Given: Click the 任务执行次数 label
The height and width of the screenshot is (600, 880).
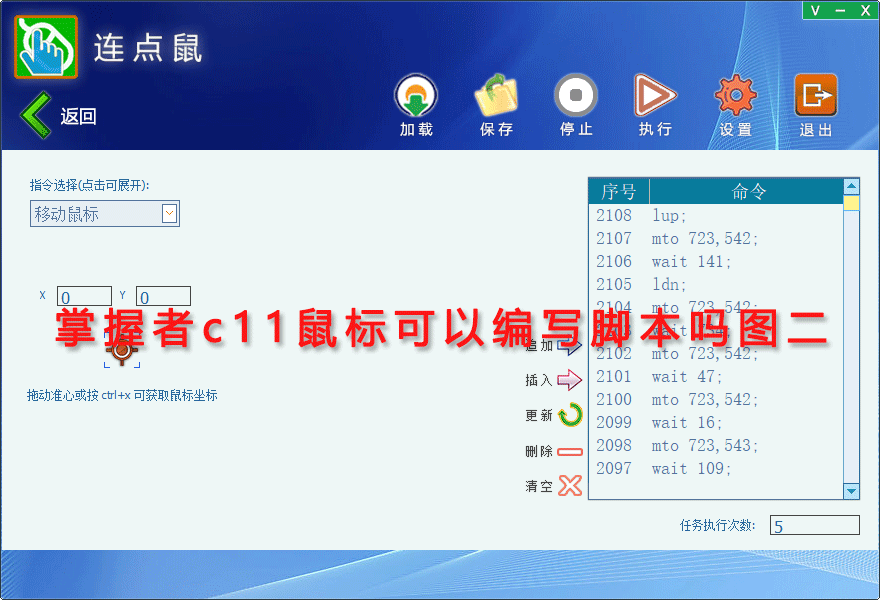Looking at the screenshot, I should tap(717, 525).
